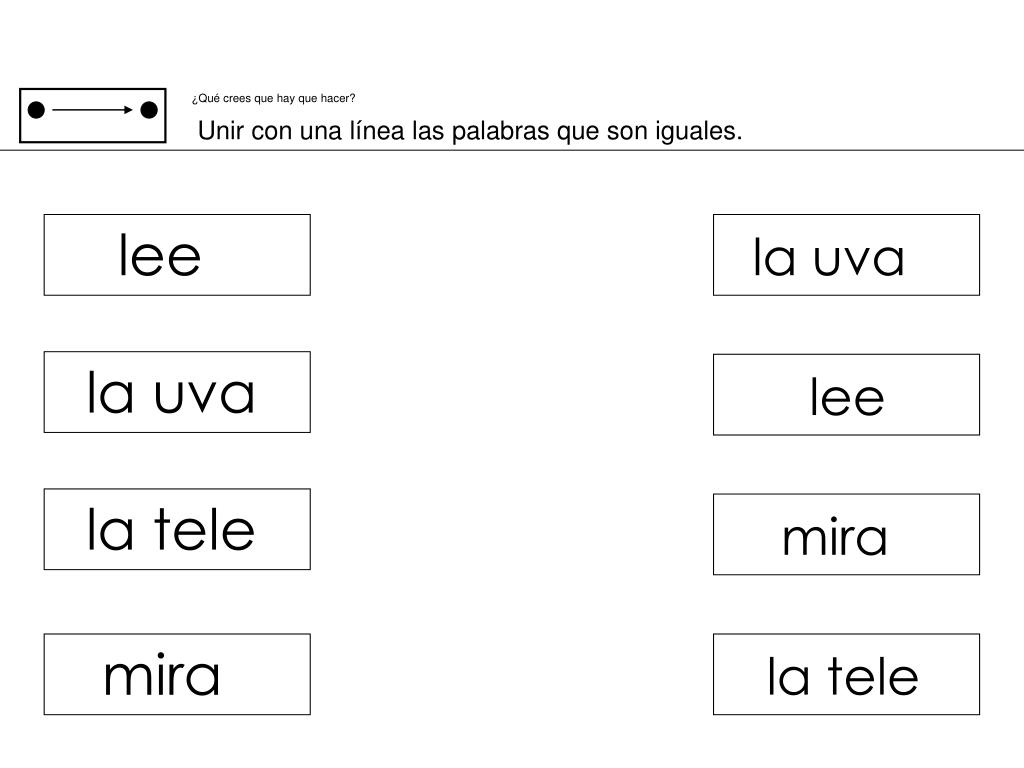
Task: Select the left-column box labeled 'mira'
Action: point(177,674)
